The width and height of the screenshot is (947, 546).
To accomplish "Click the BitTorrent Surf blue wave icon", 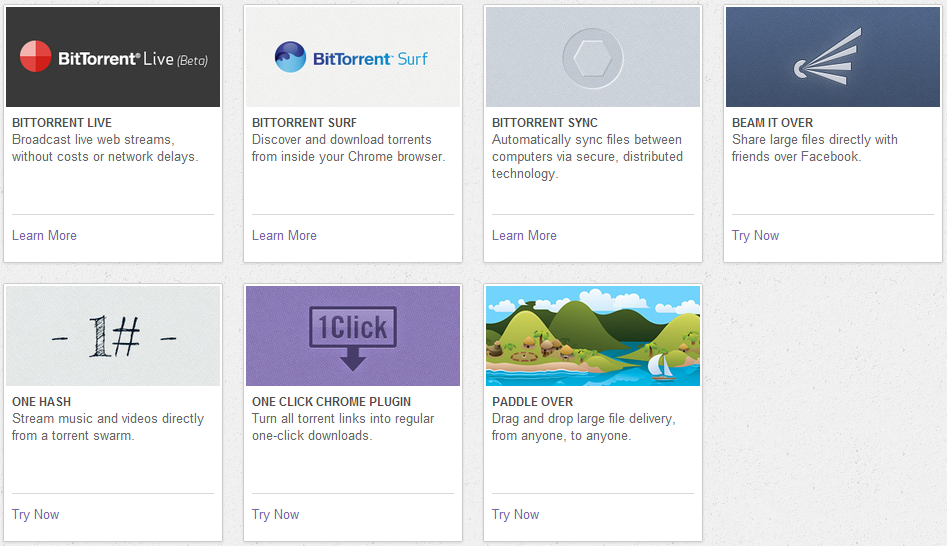I will (291, 57).
